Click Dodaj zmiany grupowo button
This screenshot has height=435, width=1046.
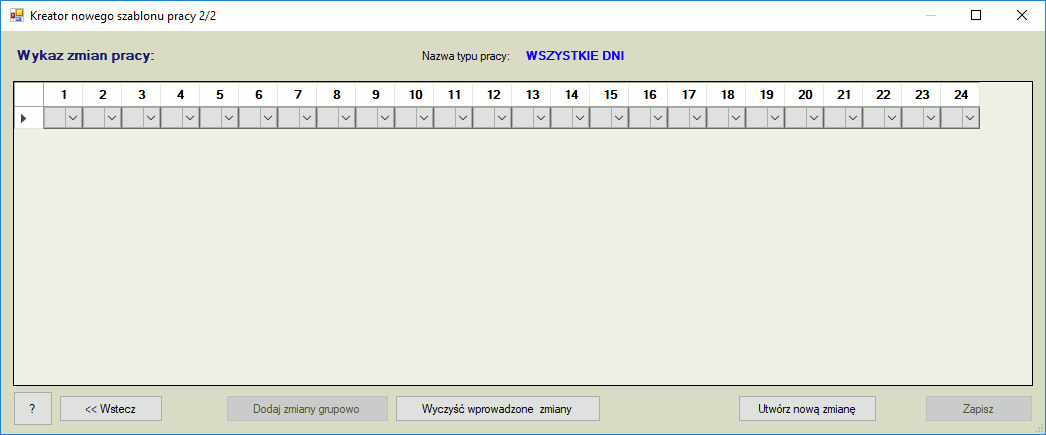tap(306, 408)
